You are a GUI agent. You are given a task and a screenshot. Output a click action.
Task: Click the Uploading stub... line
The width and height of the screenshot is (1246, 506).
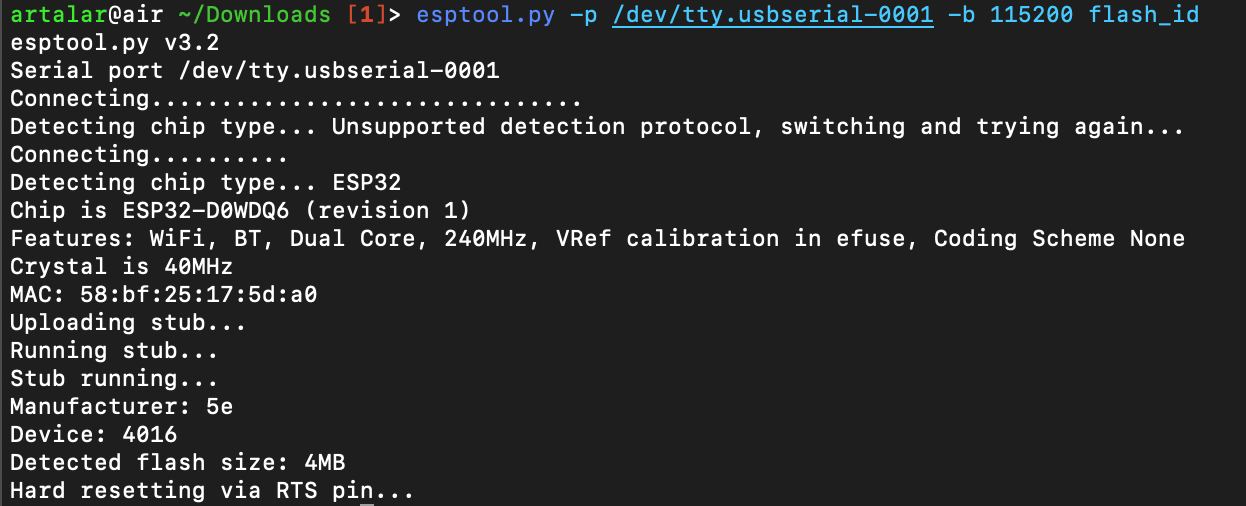pos(128,323)
